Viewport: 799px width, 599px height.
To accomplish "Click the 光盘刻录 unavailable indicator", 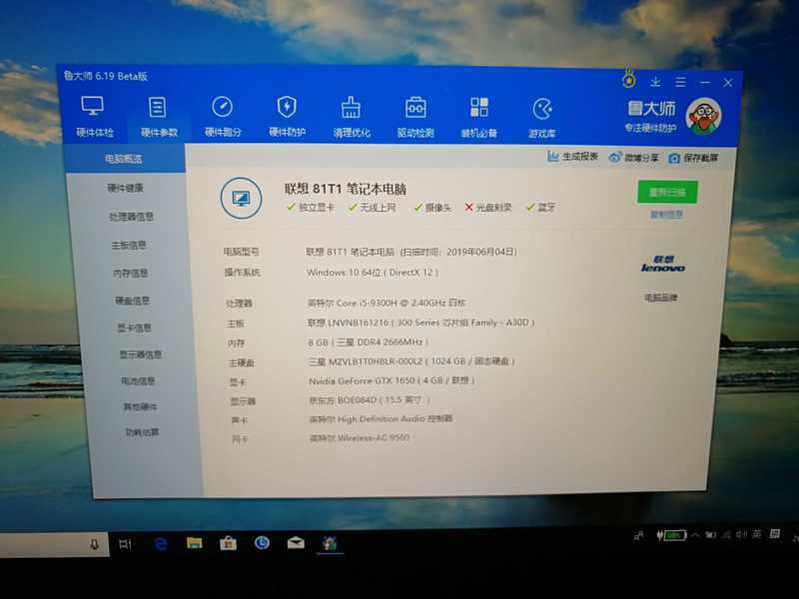I will tap(488, 208).
